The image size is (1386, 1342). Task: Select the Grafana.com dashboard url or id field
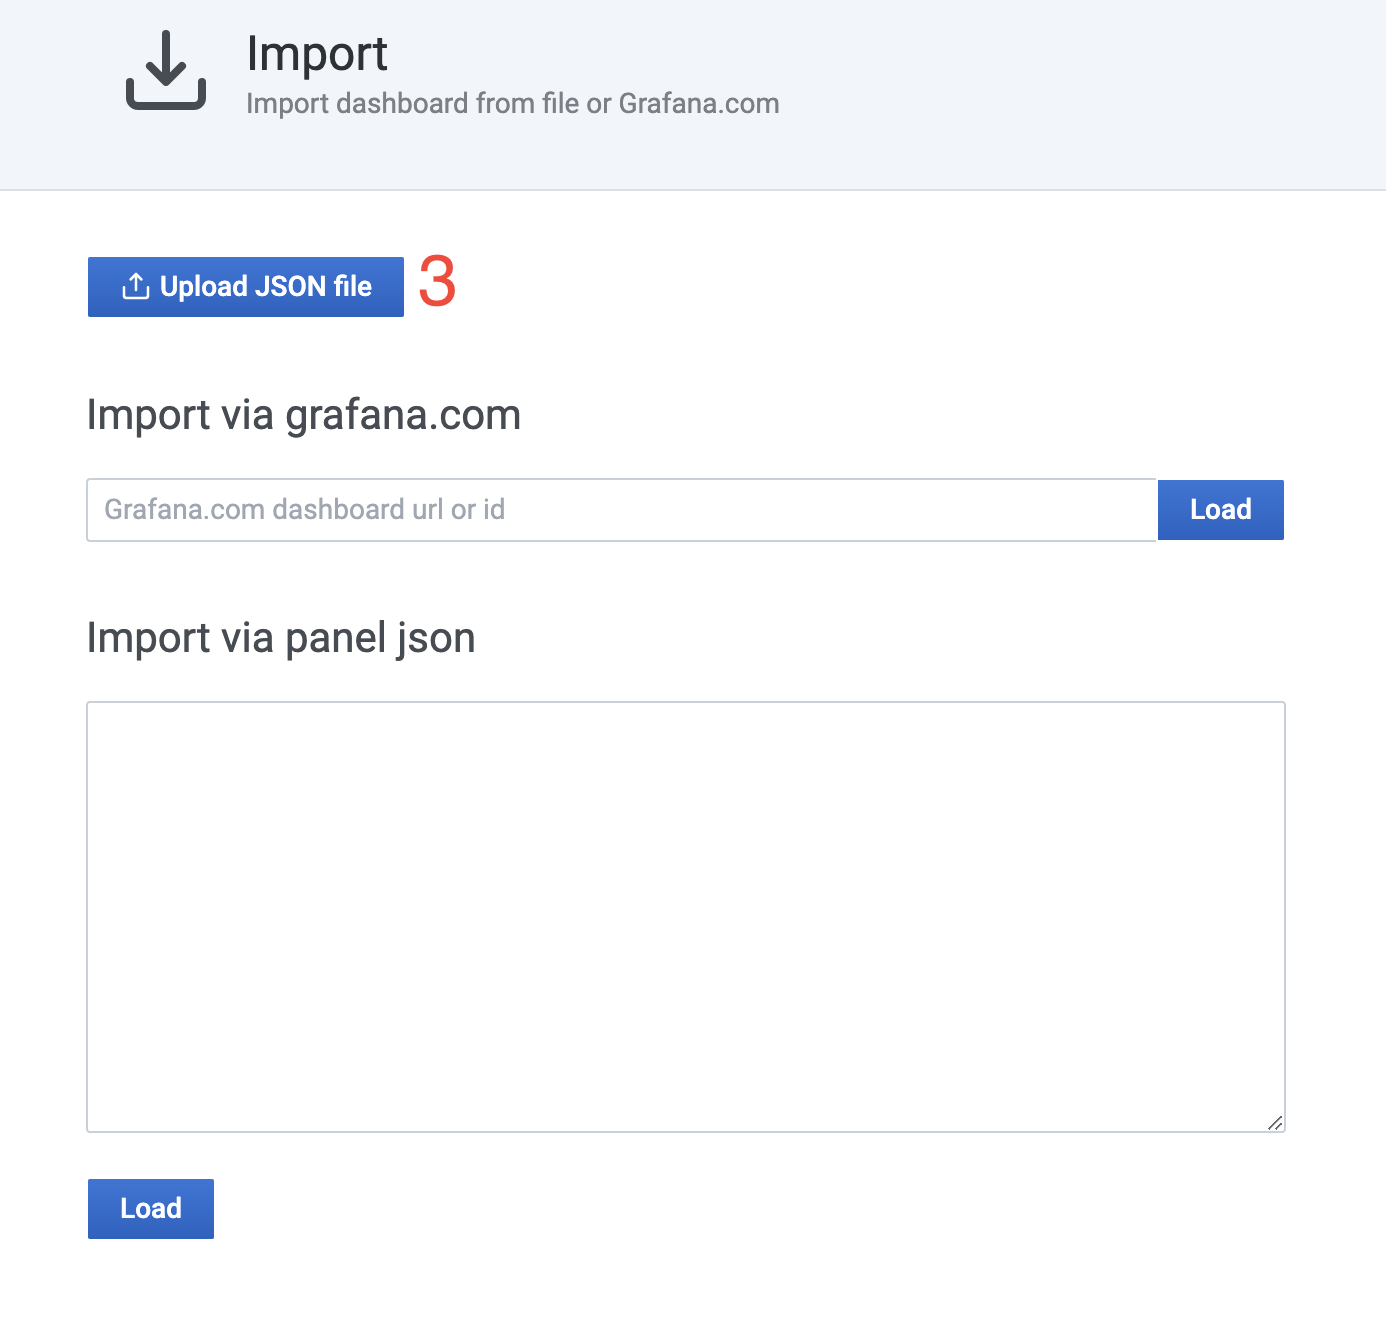pos(620,509)
